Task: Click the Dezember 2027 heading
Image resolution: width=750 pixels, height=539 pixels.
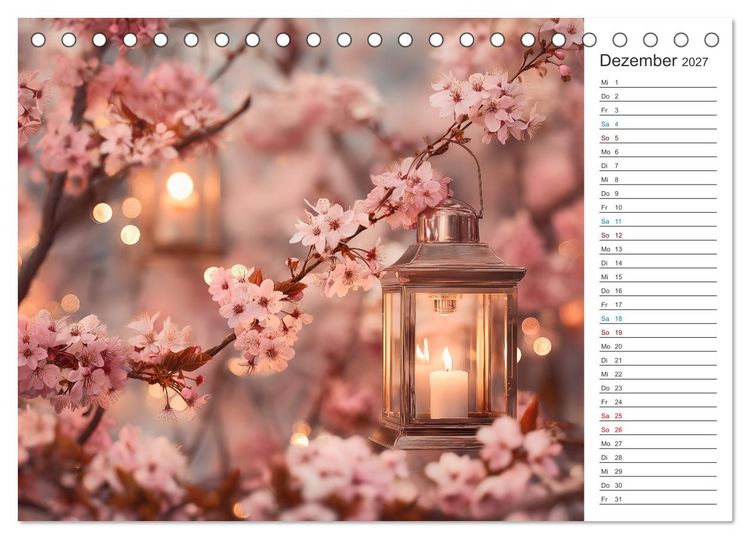Action: (x=653, y=61)
